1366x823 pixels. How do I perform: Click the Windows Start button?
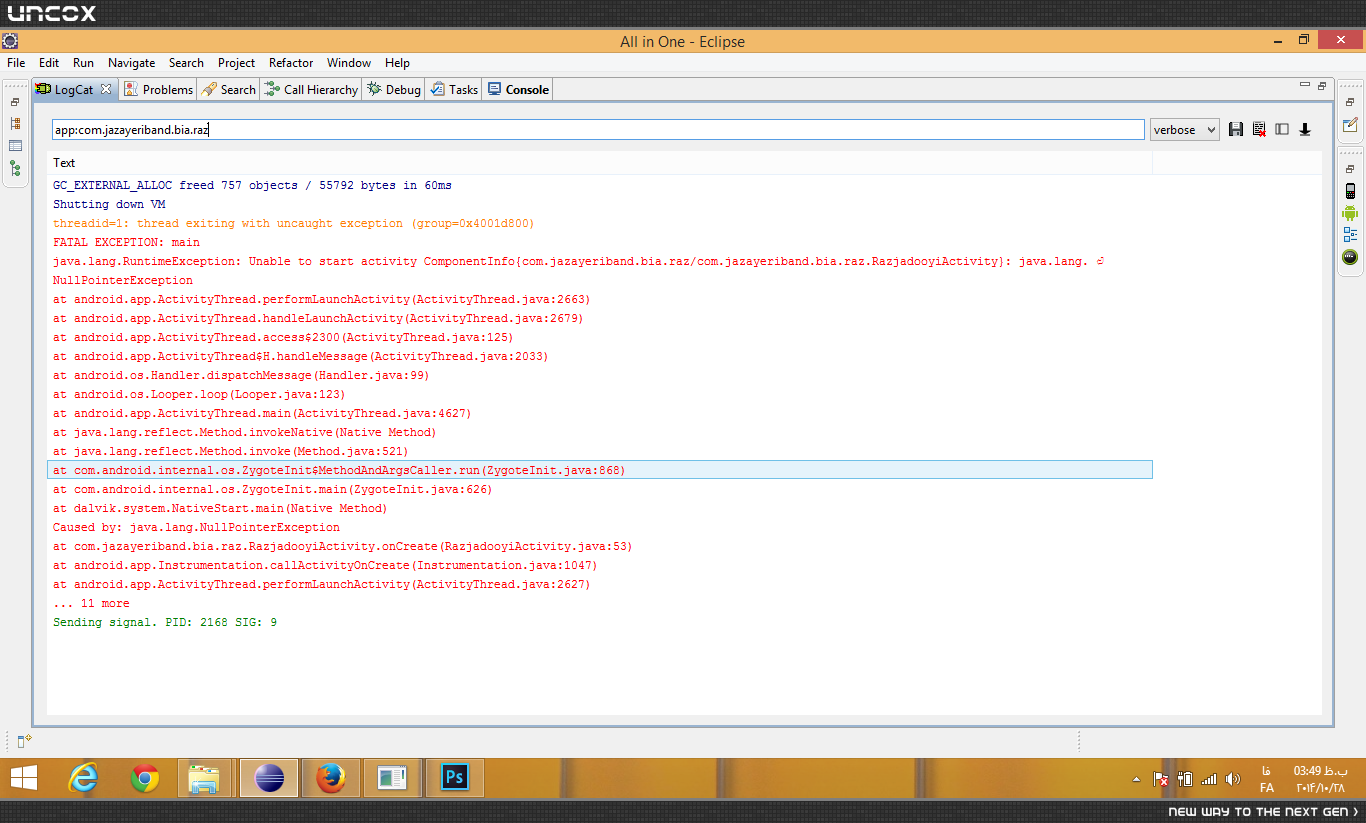(x=24, y=778)
